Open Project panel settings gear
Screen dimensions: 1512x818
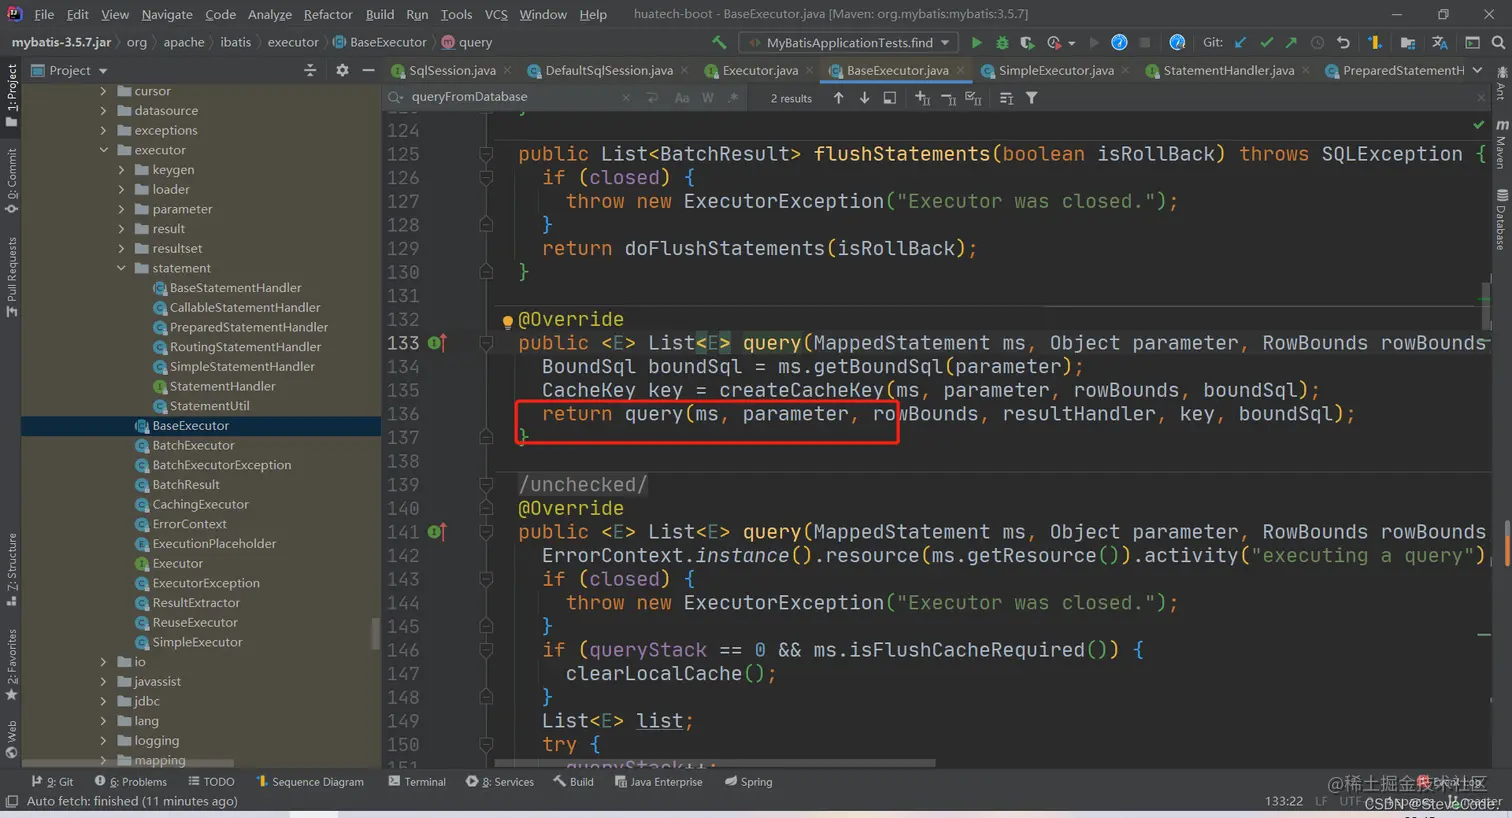[x=342, y=70]
